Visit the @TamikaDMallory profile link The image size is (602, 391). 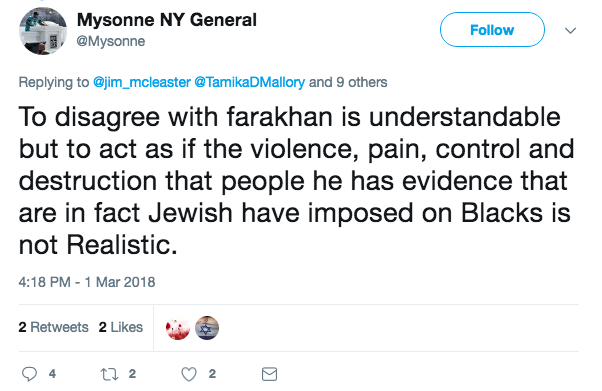tap(250, 82)
